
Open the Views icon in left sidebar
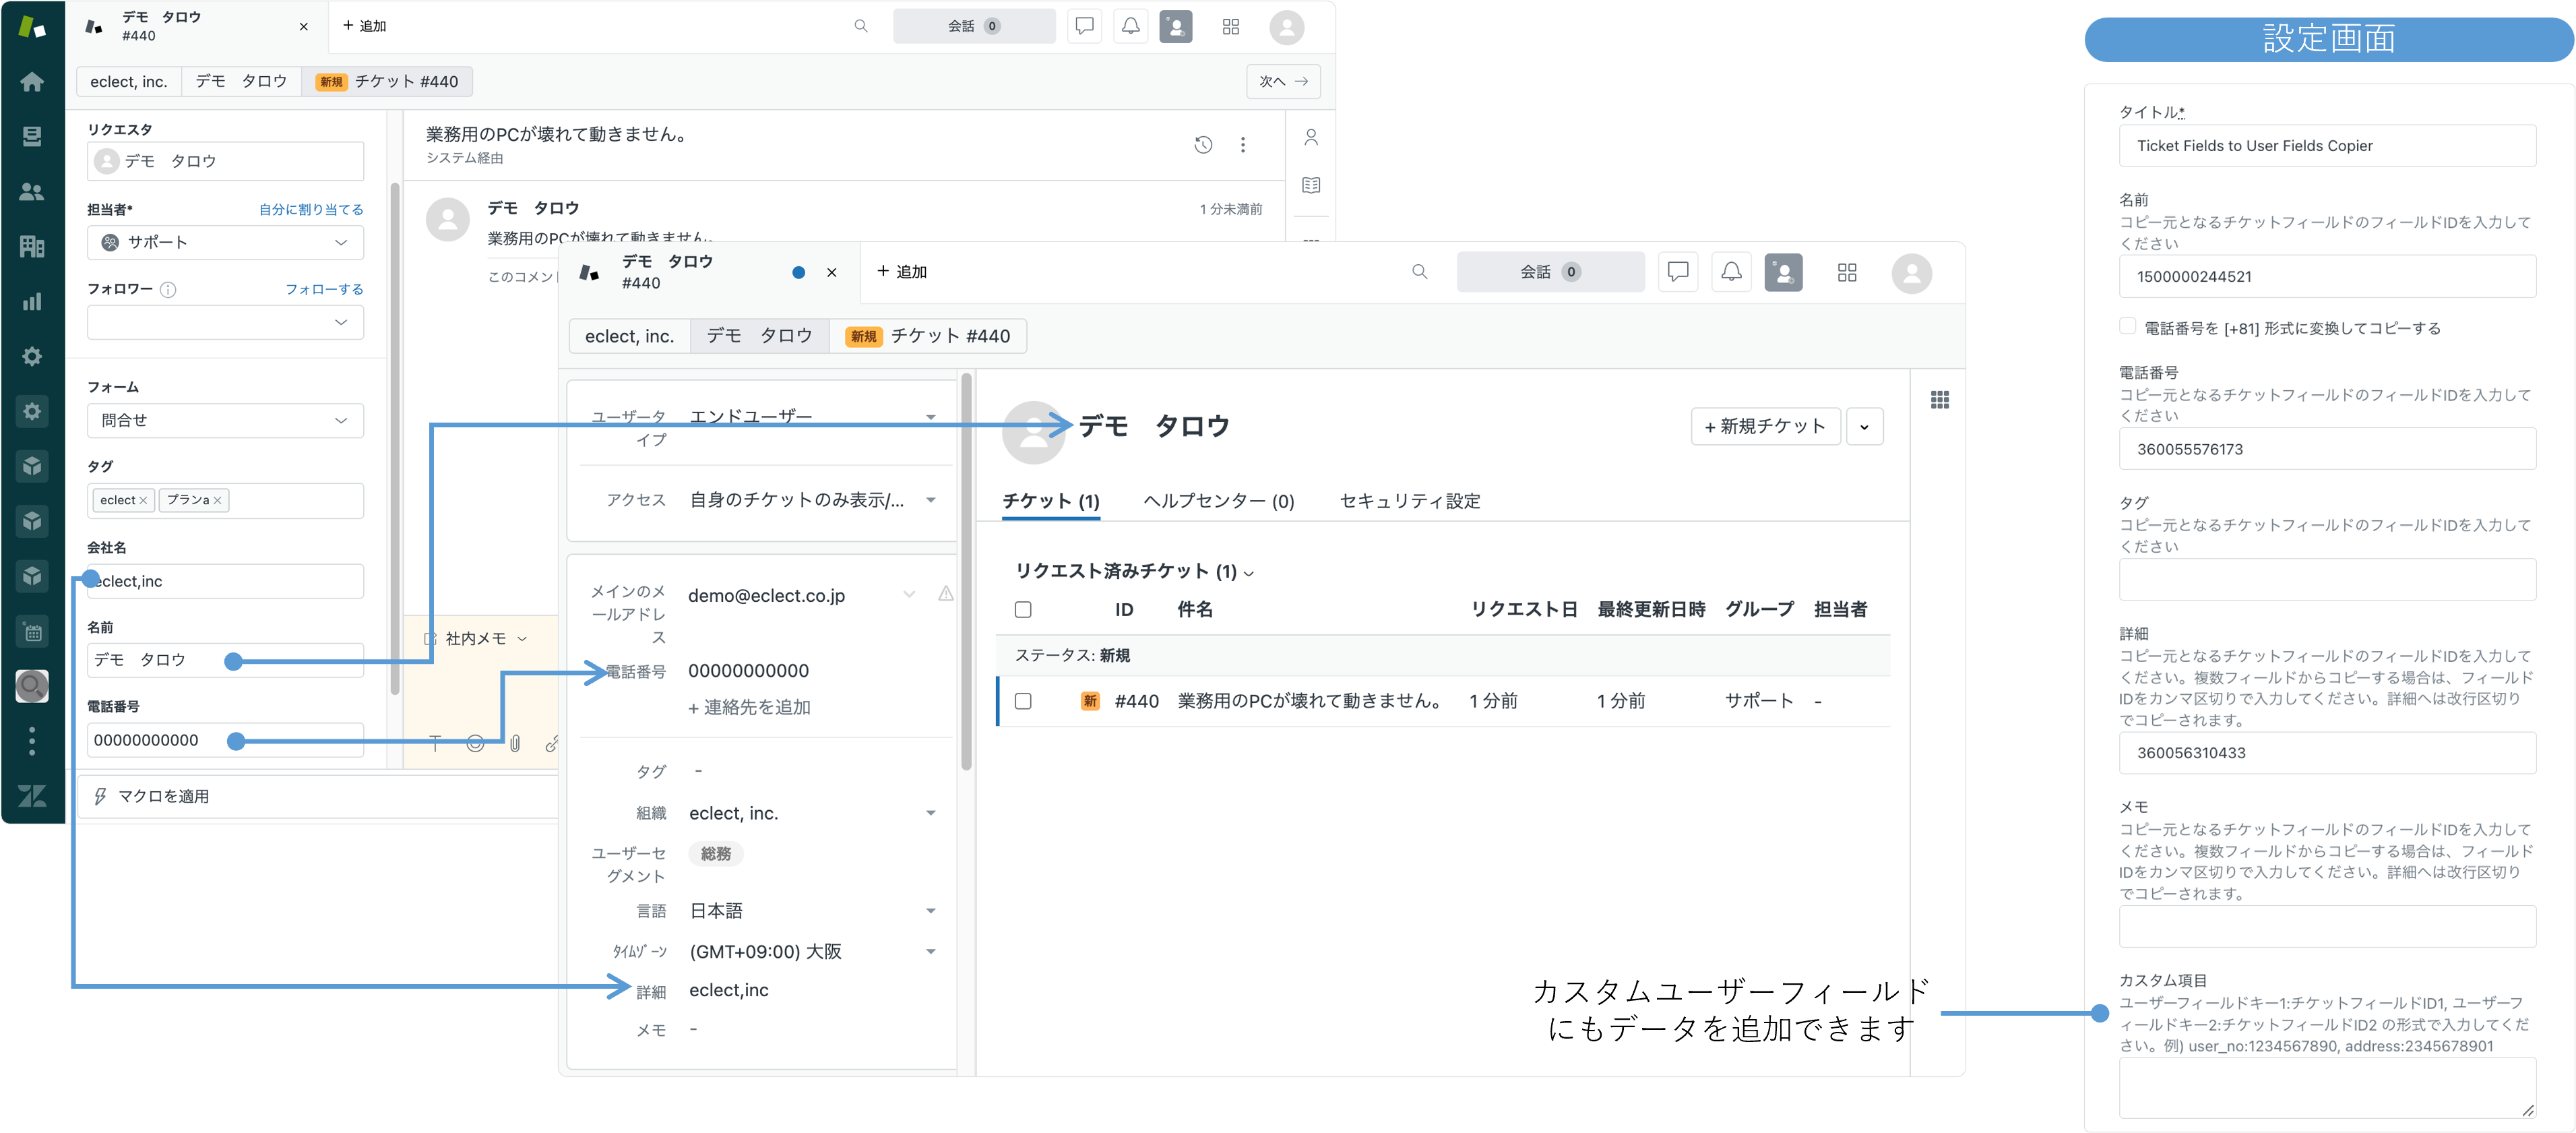pos(32,136)
